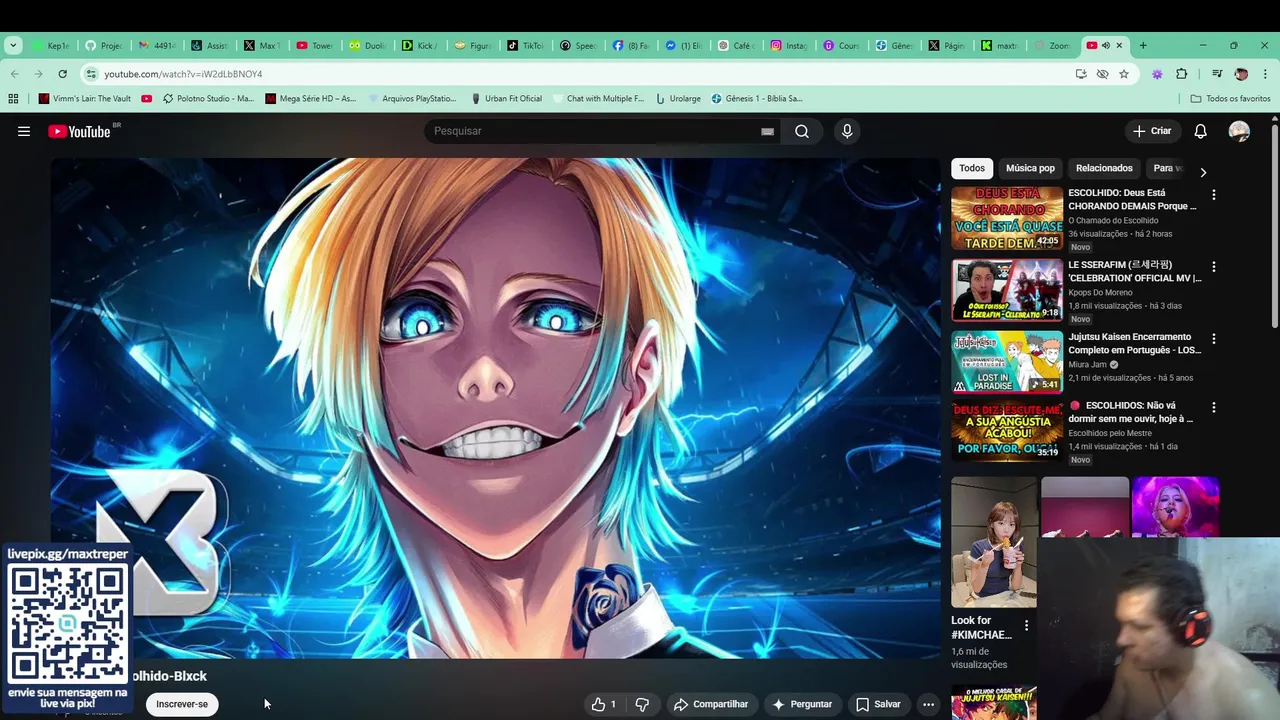1280x720 pixels.
Task: Switch to the TikTok browser tab
Action: point(525,45)
